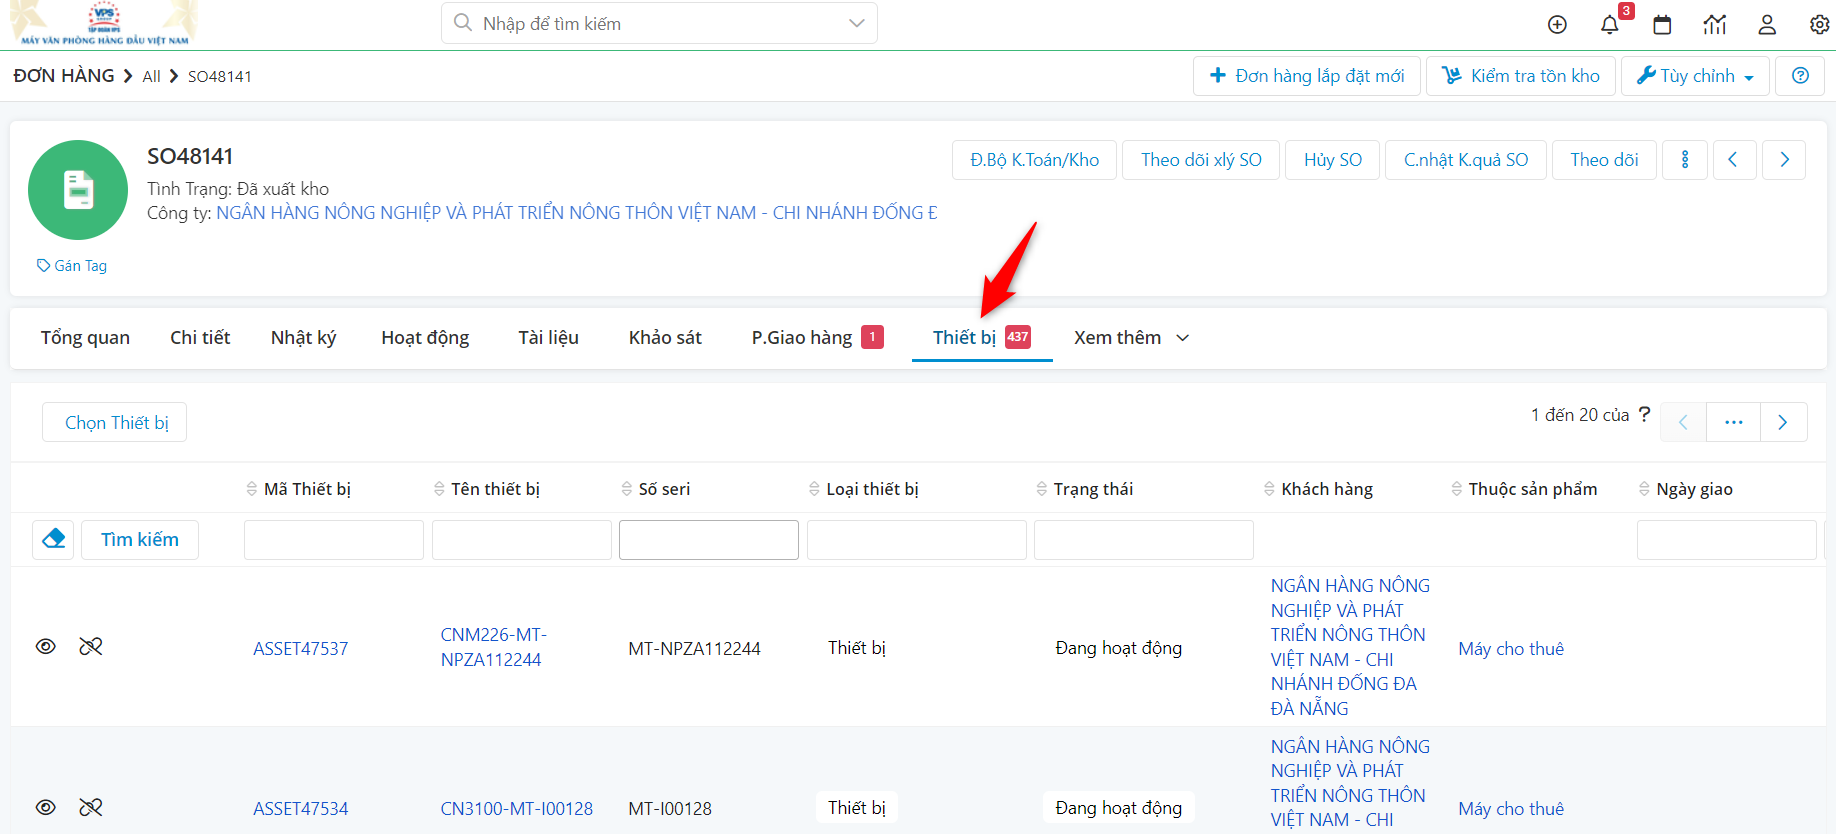Viewport: 1836px width, 834px height.
Task: Sort by Mã Thiết bị column
Action: click(298, 489)
